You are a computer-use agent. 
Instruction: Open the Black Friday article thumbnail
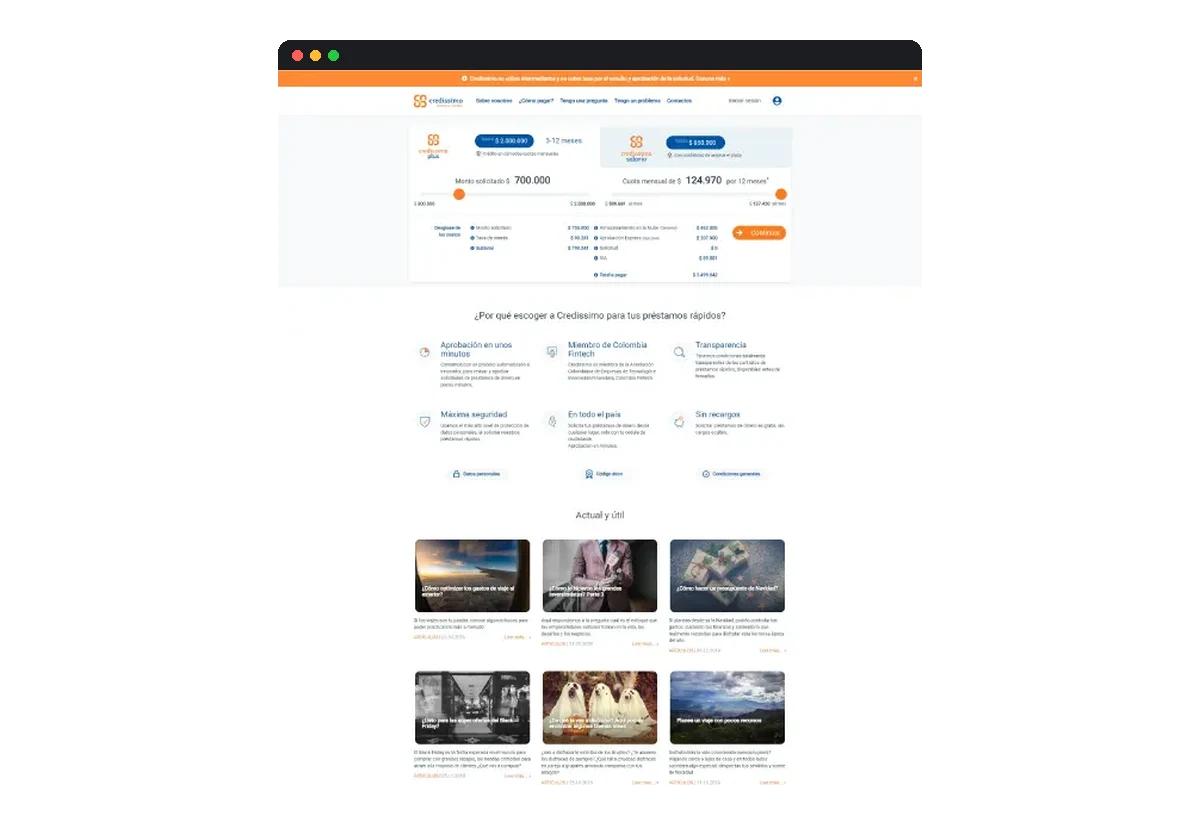pyautogui.click(x=472, y=708)
